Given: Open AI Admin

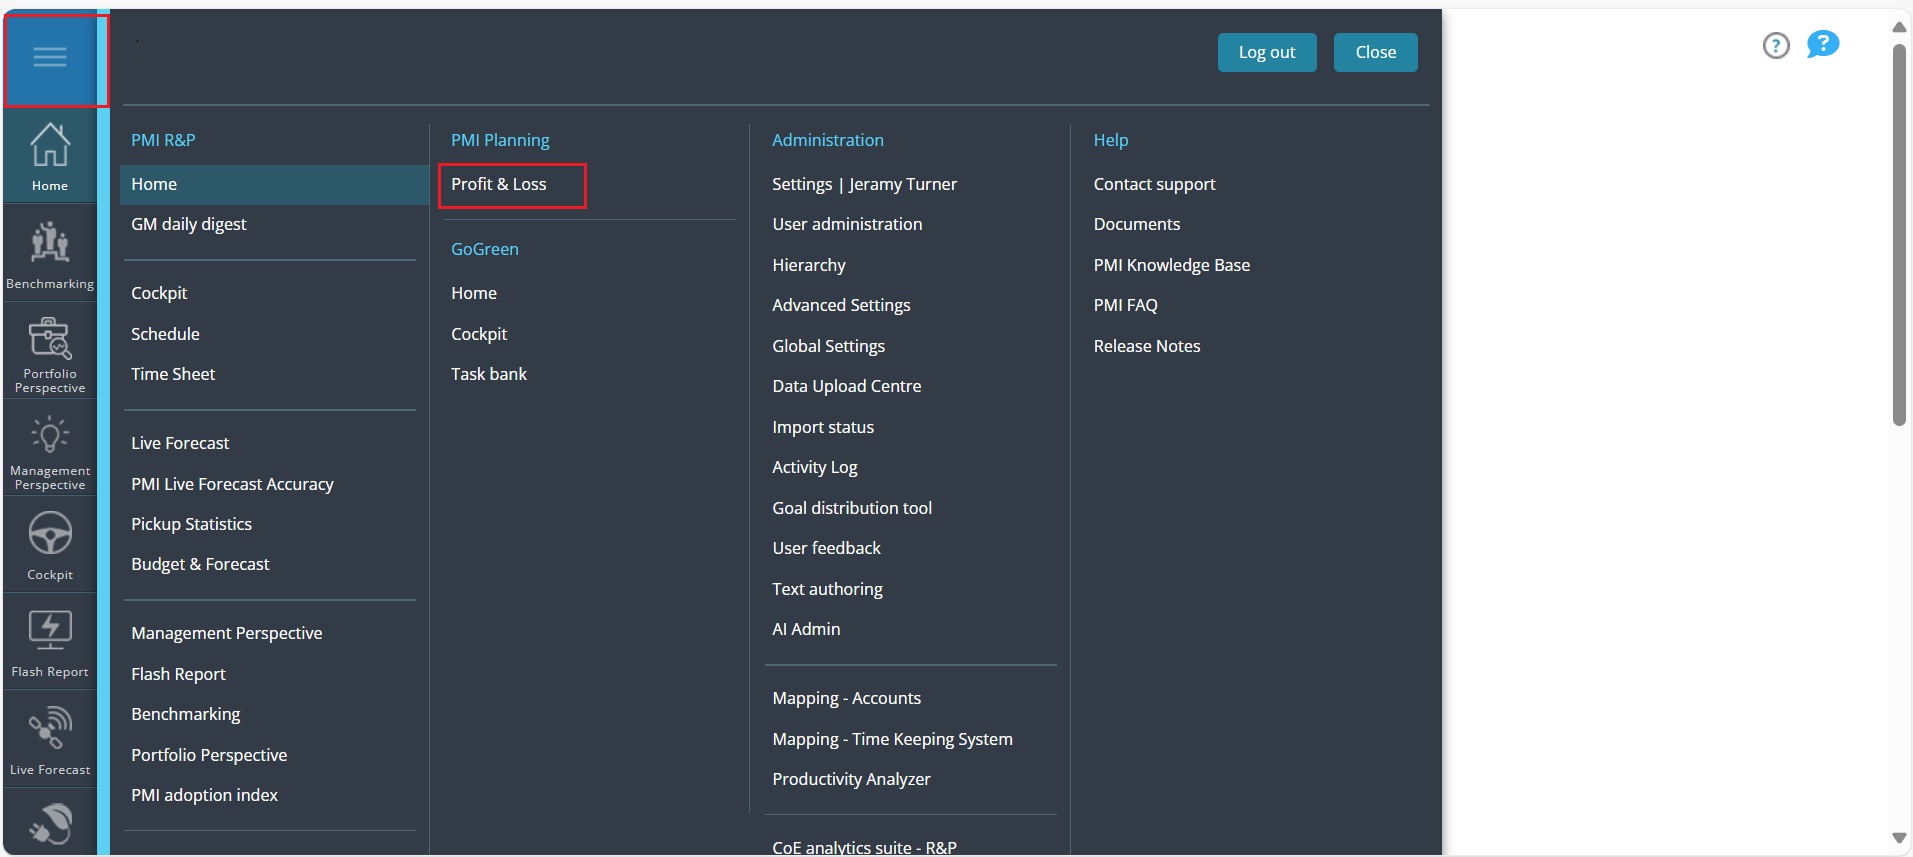Looking at the screenshot, I should [x=806, y=629].
